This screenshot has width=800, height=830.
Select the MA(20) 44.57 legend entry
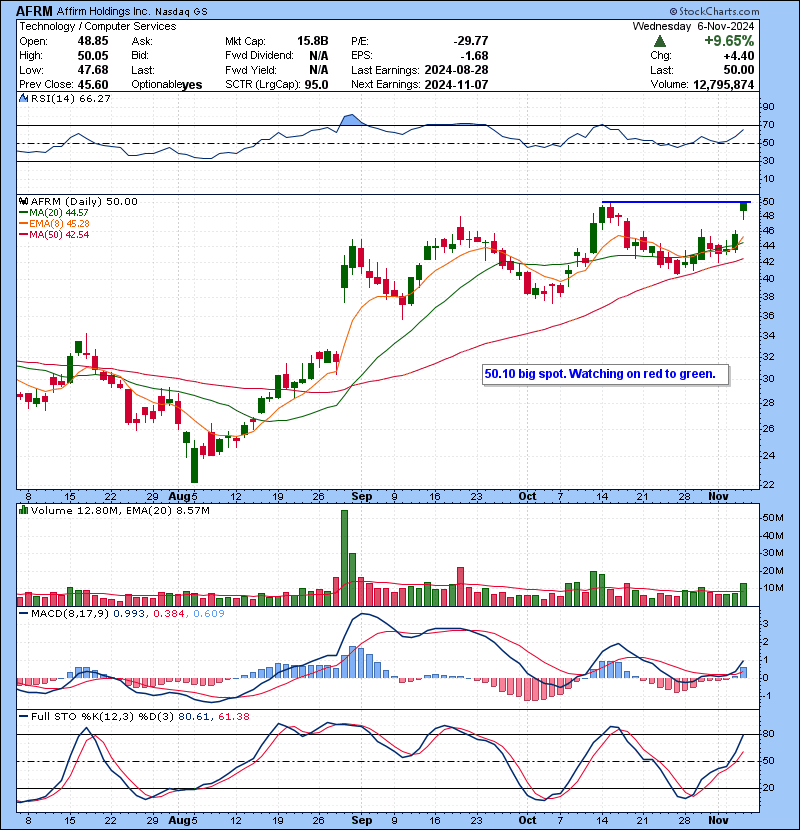click(x=54, y=212)
